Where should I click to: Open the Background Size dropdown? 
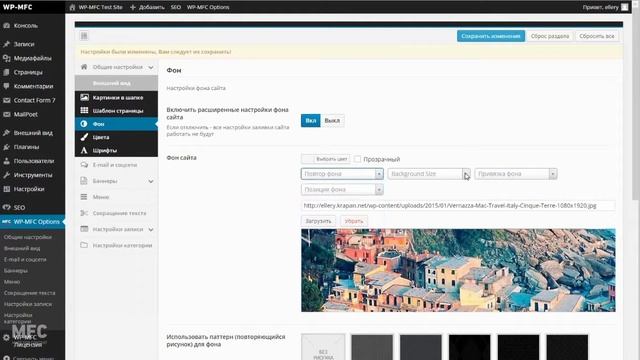click(429, 174)
